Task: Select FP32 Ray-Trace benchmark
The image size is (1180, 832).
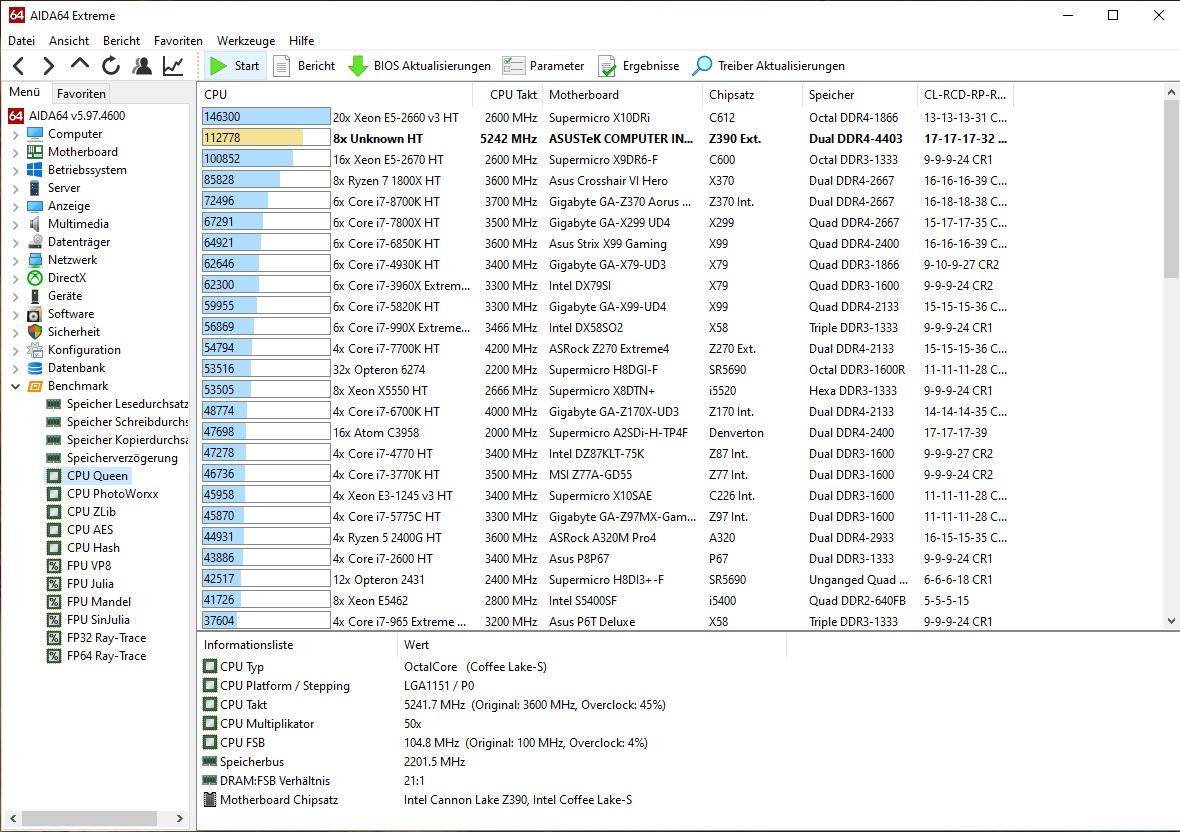Action: [97, 638]
